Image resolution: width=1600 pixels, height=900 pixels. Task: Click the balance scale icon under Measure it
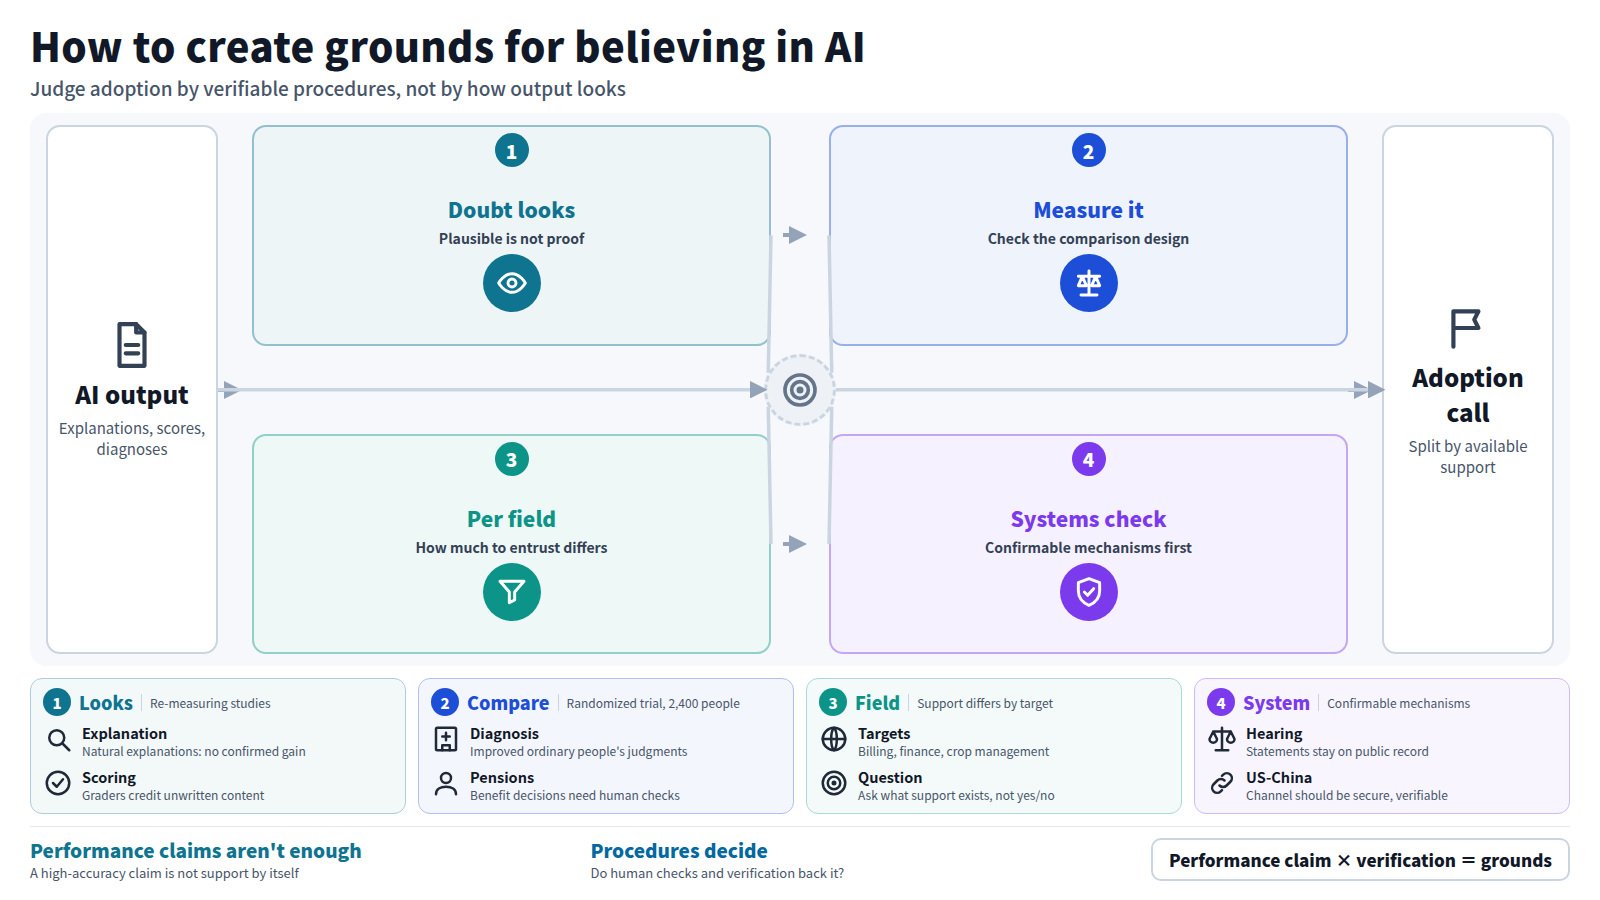point(1089,283)
